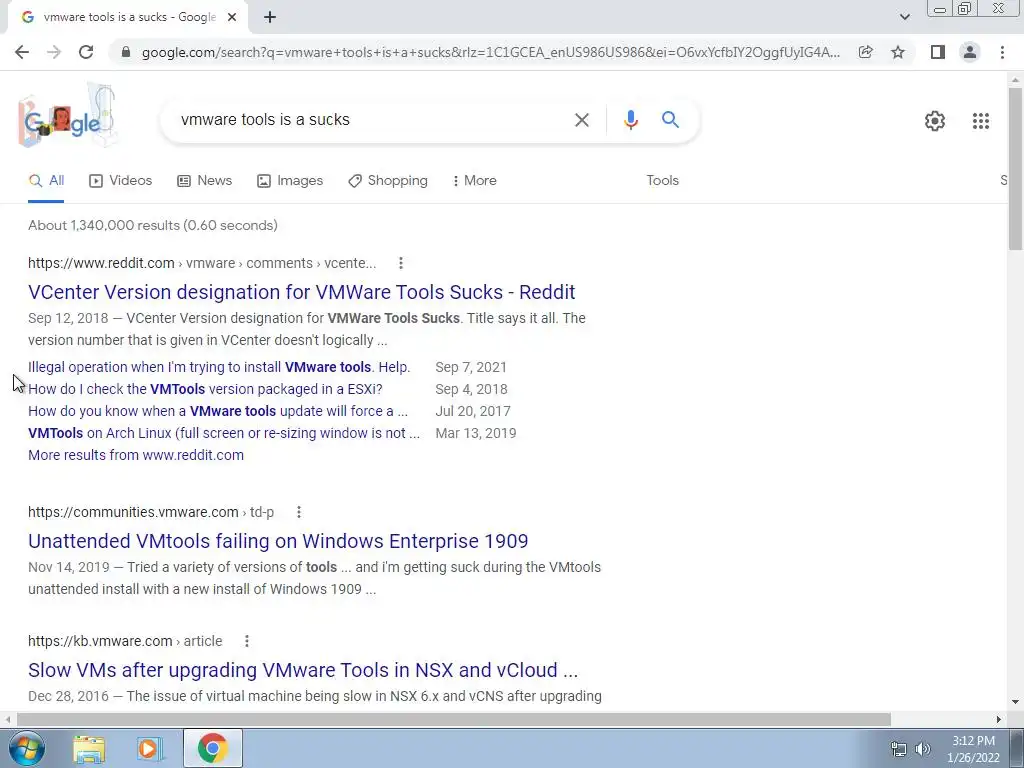Screen dimensions: 1024x768
Task: Select the All results tab
Action: click(x=46, y=181)
